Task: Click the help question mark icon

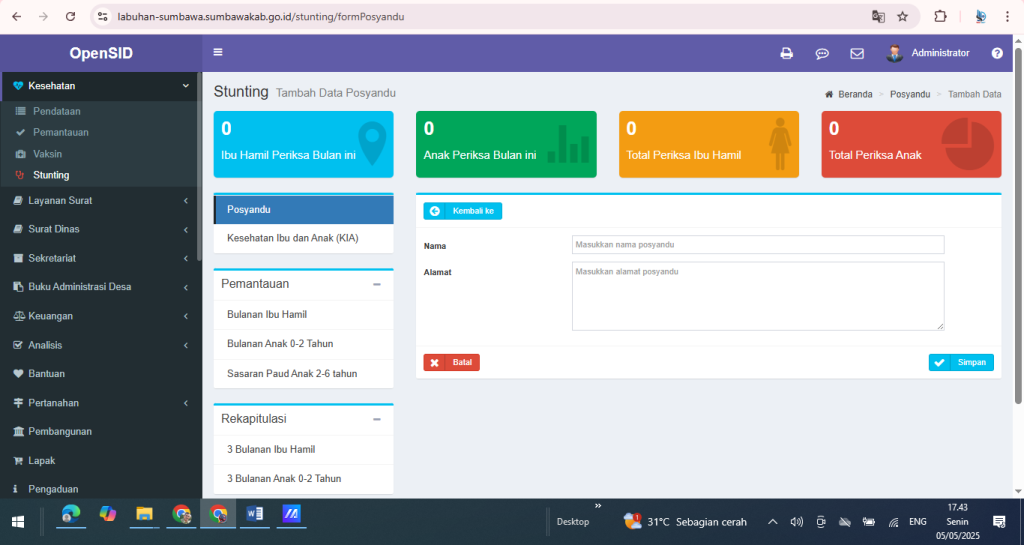Action: pos(997,54)
